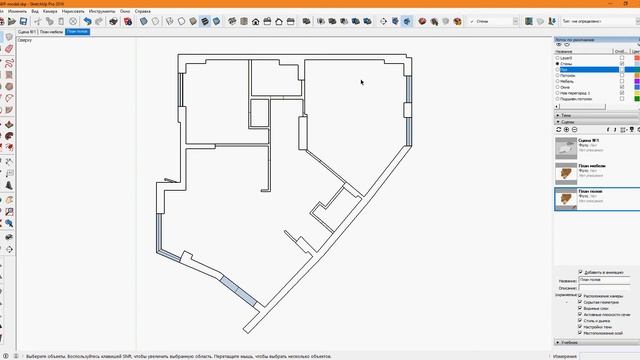This screenshot has height=360, width=640.
Task: Make Layer0 the active layer via radio button
Action: pyautogui.click(x=558, y=58)
